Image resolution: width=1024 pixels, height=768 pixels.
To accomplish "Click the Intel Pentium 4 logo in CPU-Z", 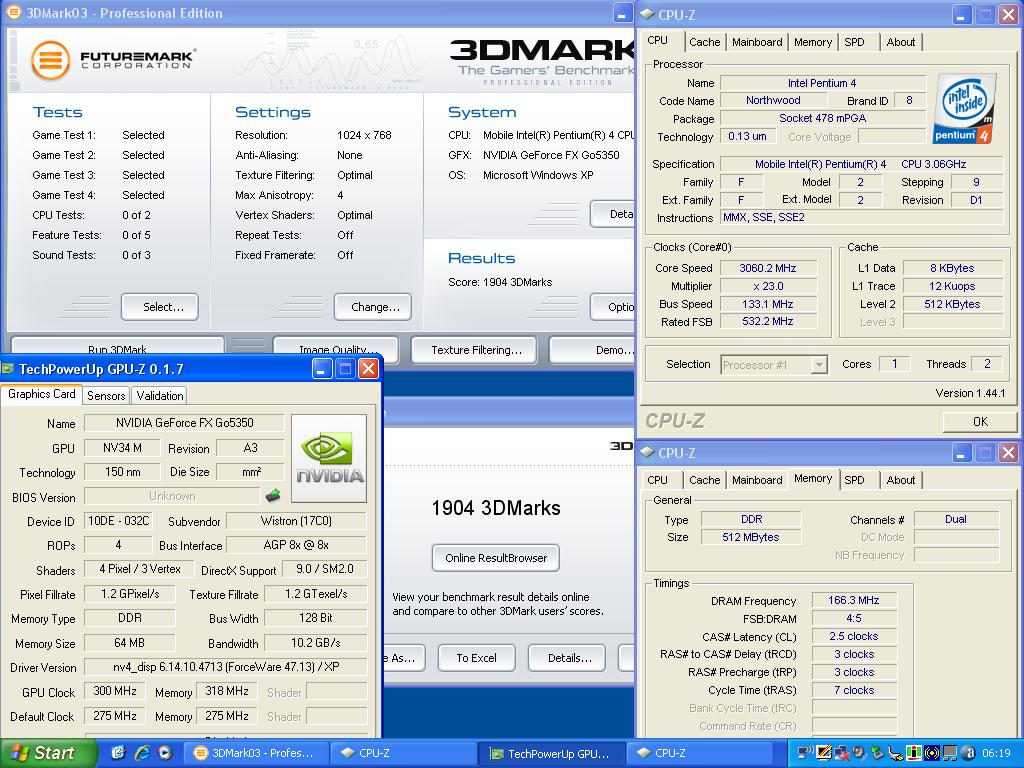I will (x=965, y=108).
